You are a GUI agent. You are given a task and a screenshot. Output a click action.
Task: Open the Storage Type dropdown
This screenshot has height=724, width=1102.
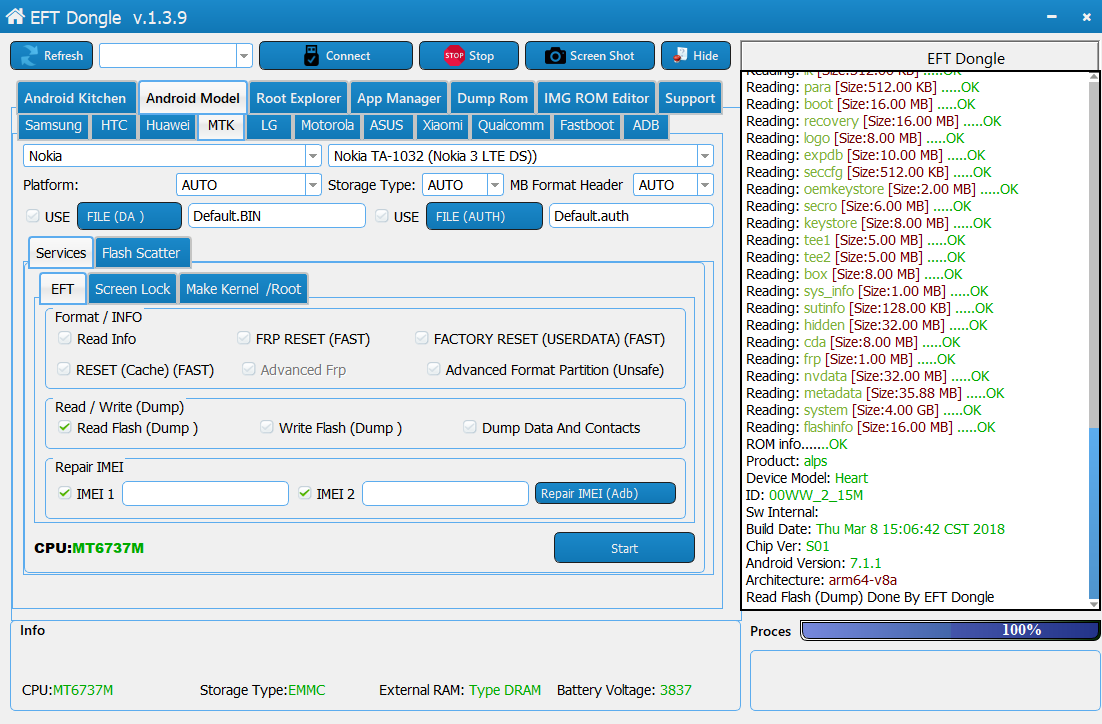(495, 185)
